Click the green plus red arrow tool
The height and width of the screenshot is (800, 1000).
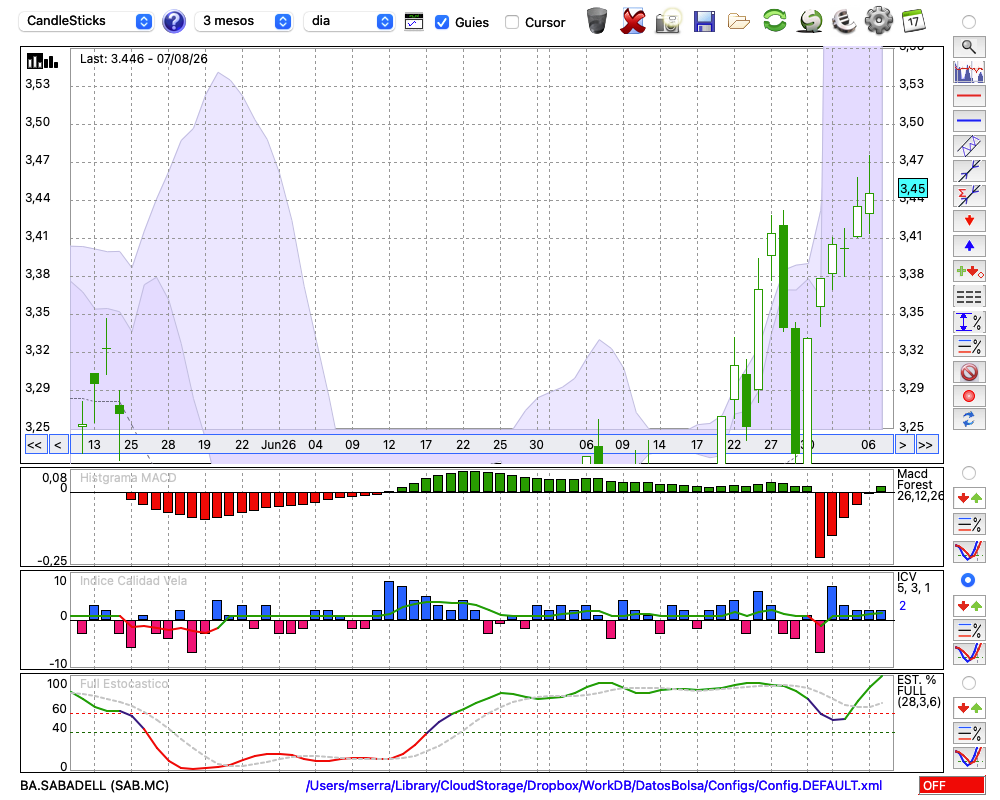(x=969, y=271)
